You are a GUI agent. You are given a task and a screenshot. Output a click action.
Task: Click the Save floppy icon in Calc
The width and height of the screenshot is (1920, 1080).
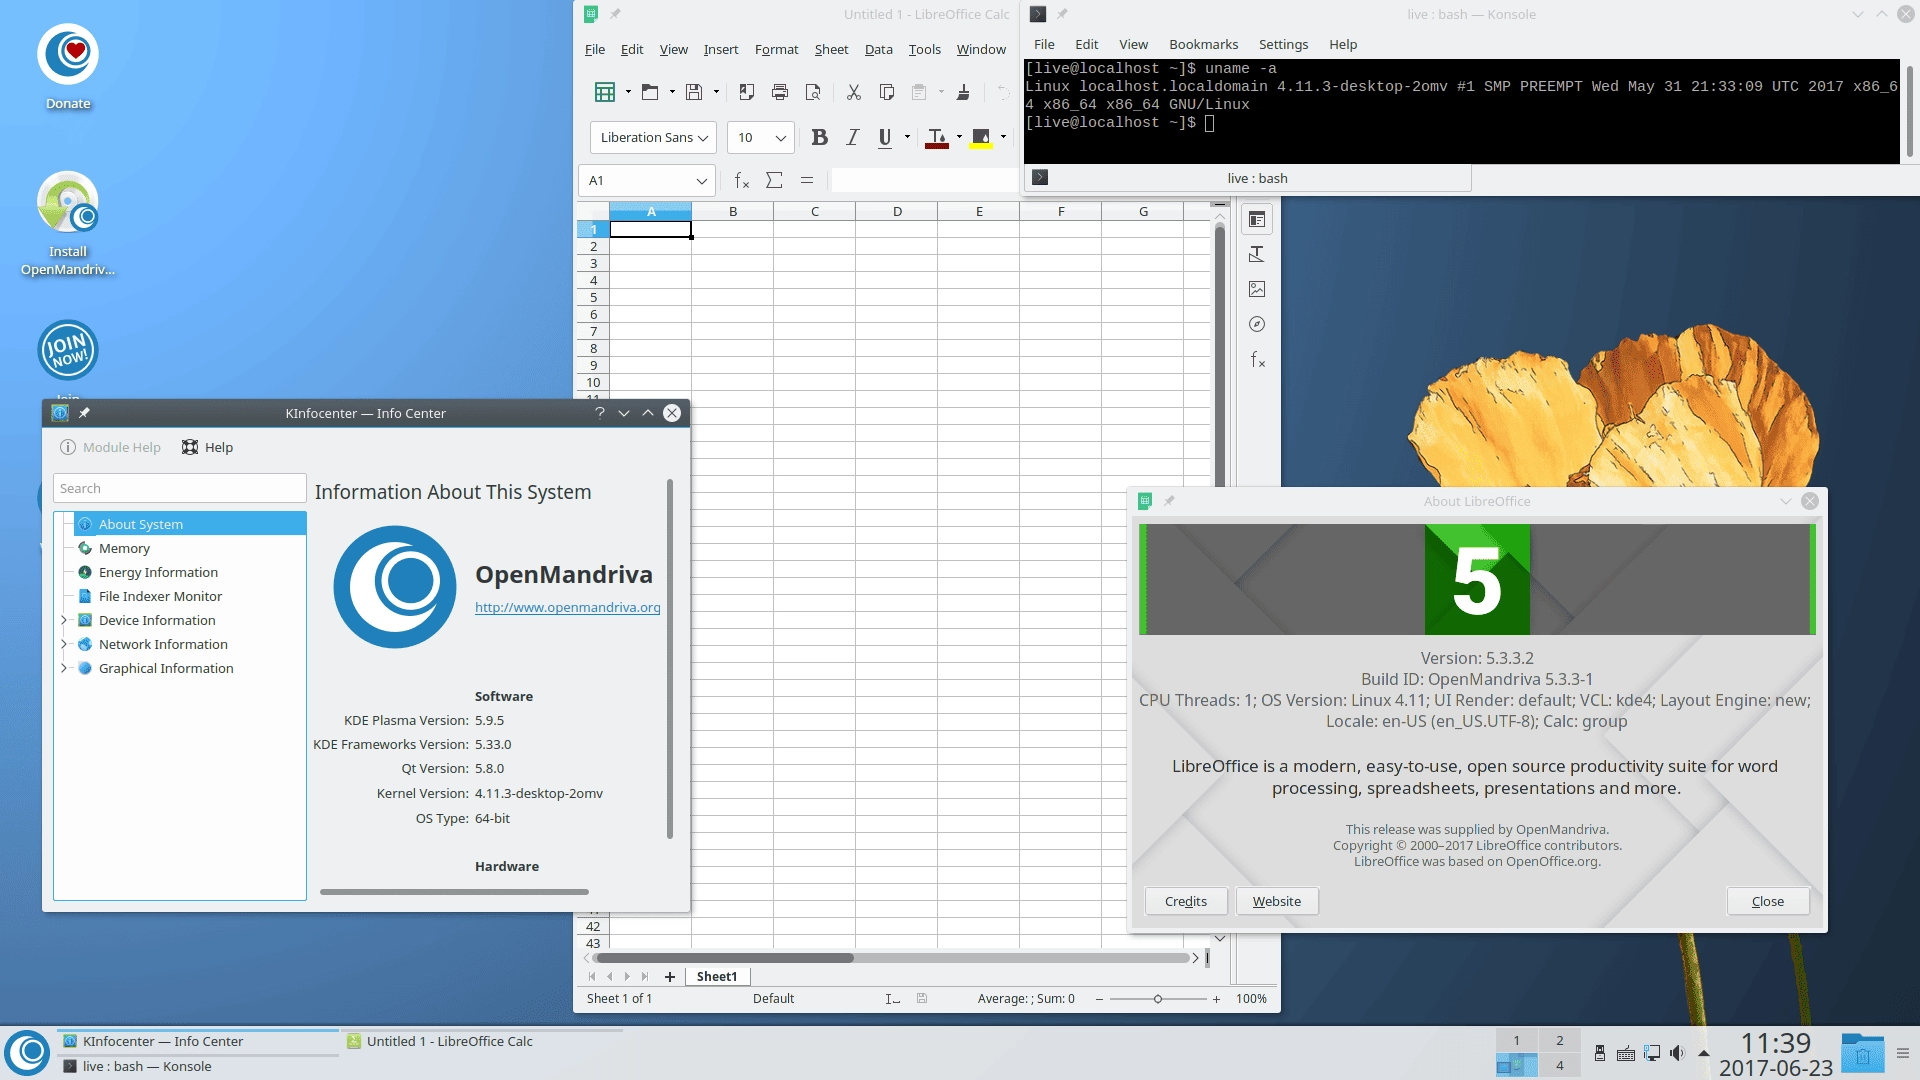coord(694,92)
